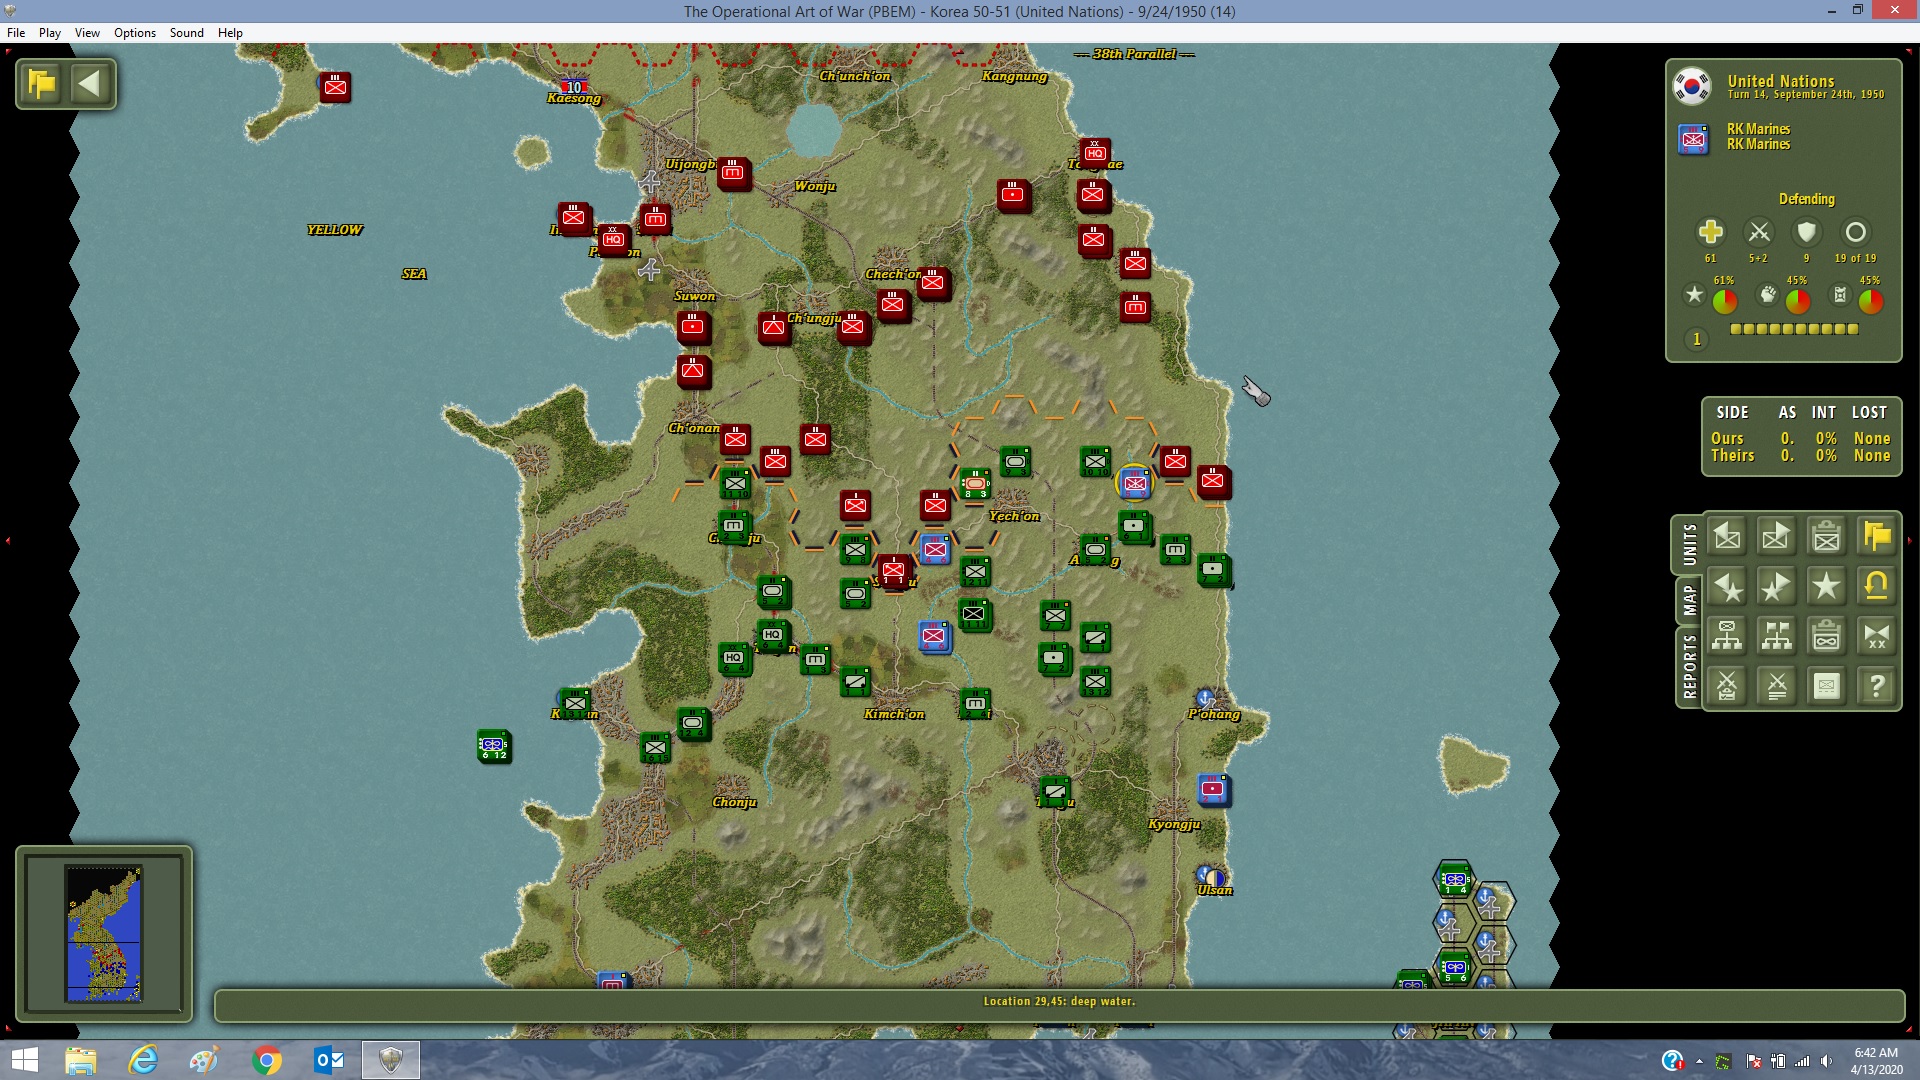Screen dimensions: 1920x1080
Task: Open the crossed swords checklist planner icon
Action: [x=1727, y=686]
